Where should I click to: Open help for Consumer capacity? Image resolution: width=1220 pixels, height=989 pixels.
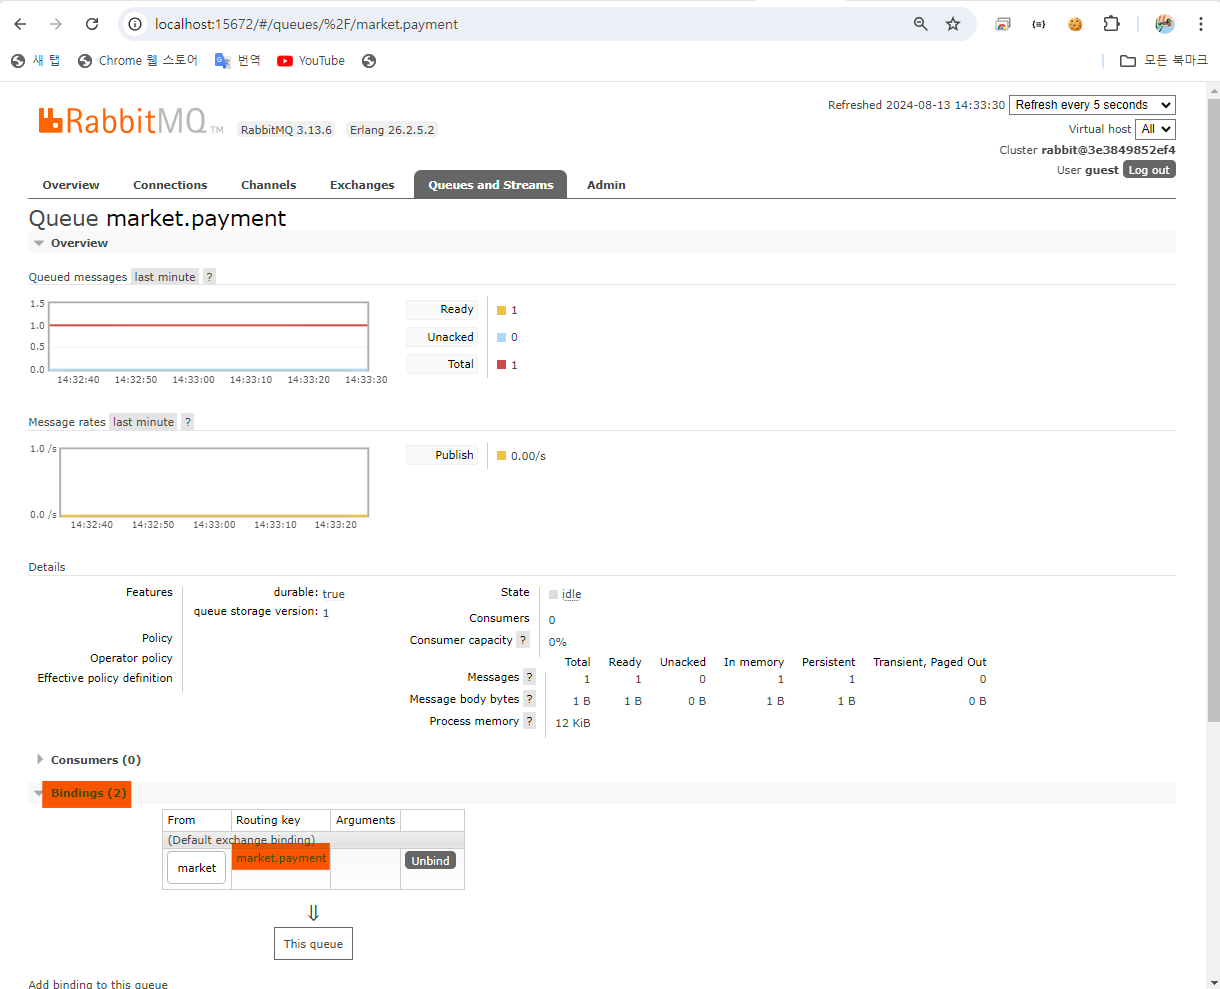[x=524, y=639]
